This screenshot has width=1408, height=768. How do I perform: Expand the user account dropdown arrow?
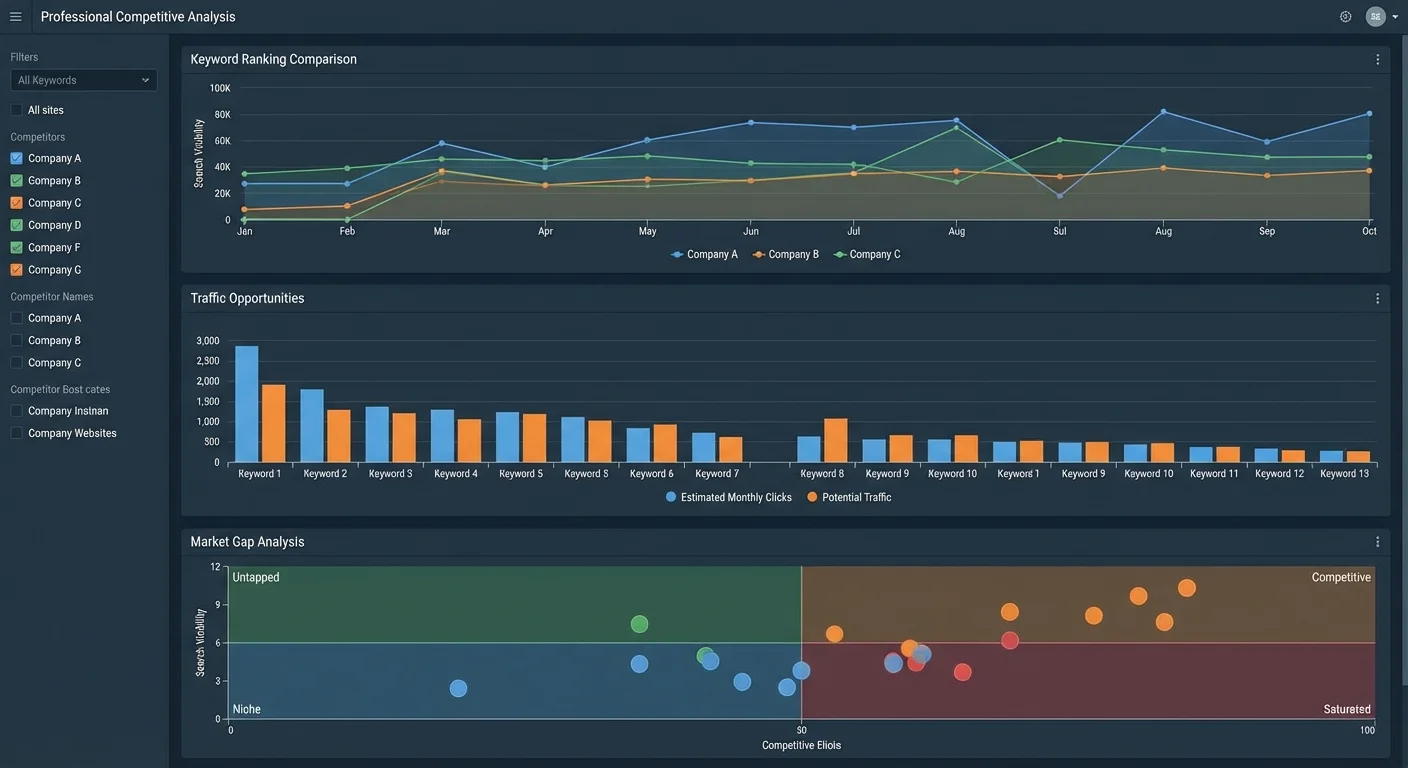pyautogui.click(x=1395, y=17)
